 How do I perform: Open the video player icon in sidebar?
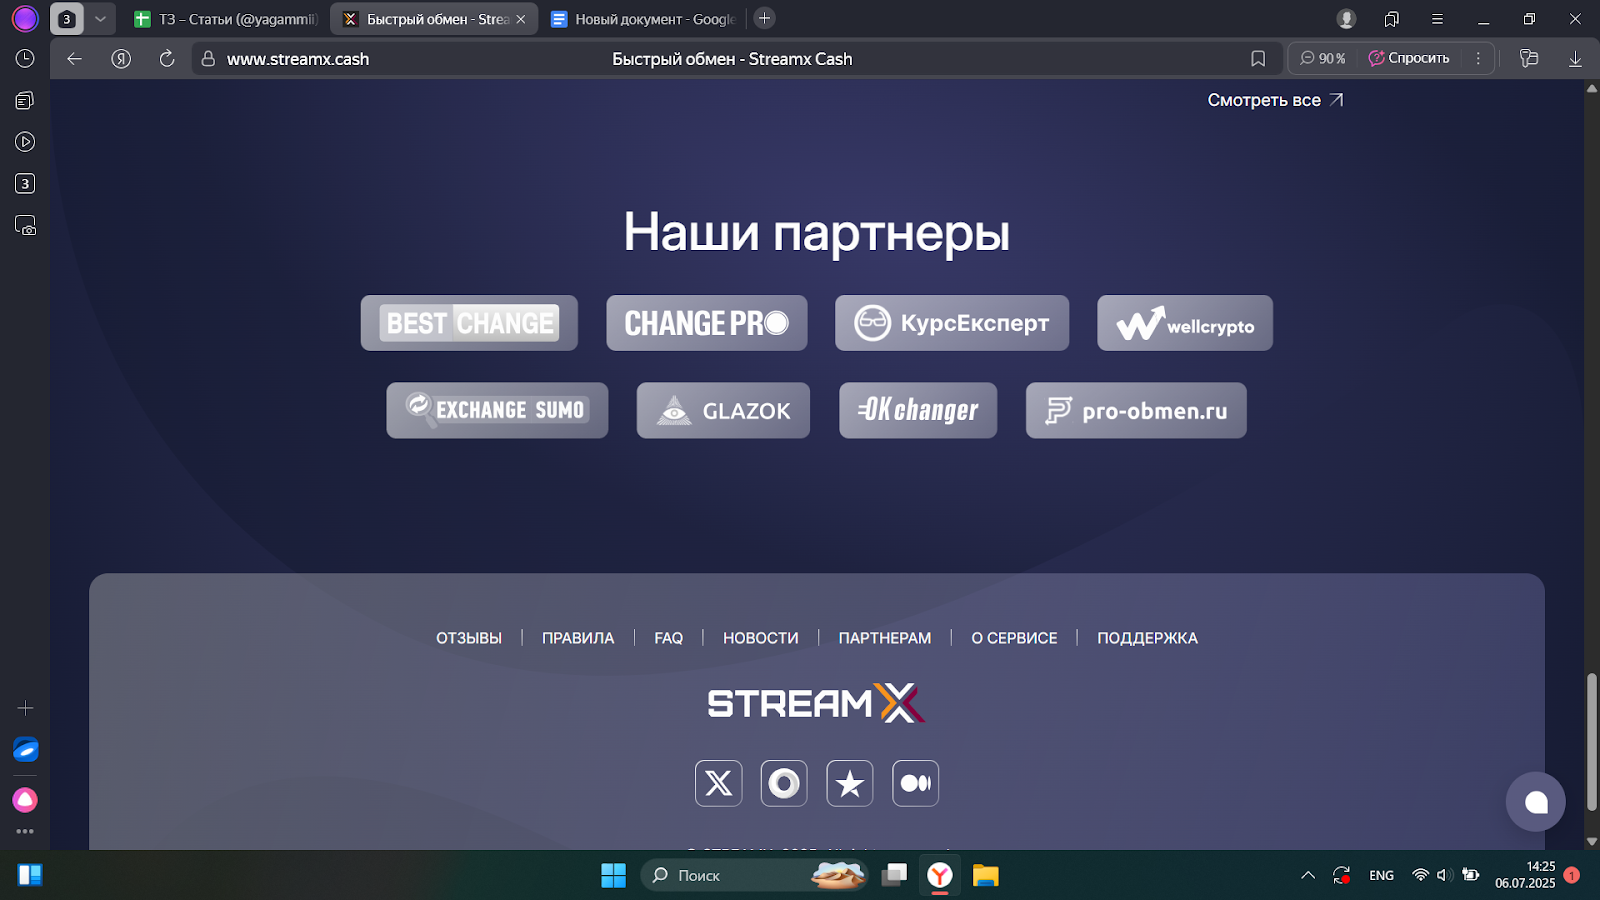[x=25, y=142]
